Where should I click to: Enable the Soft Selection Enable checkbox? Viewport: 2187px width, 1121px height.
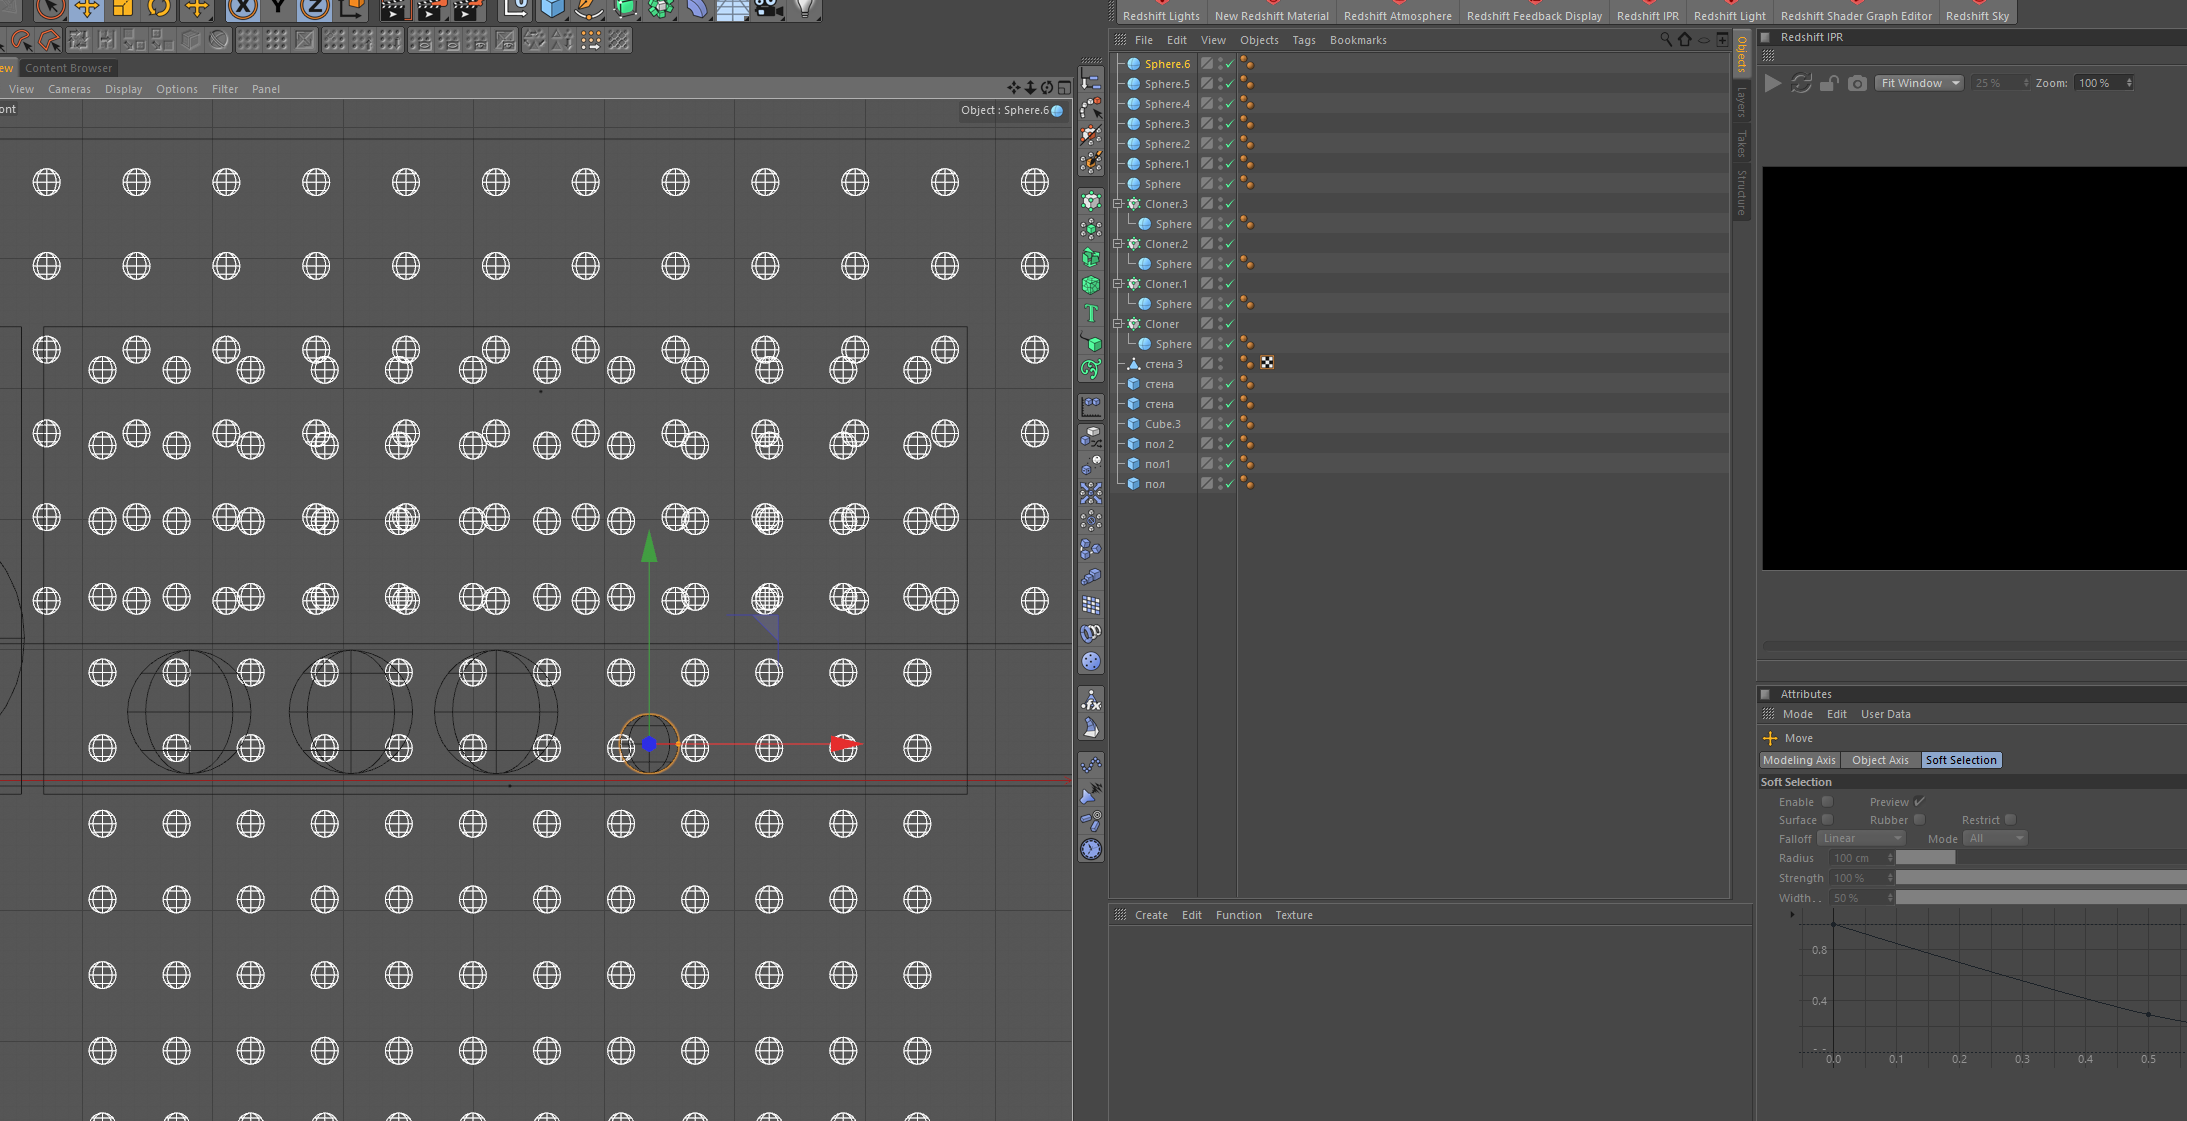click(x=1827, y=801)
